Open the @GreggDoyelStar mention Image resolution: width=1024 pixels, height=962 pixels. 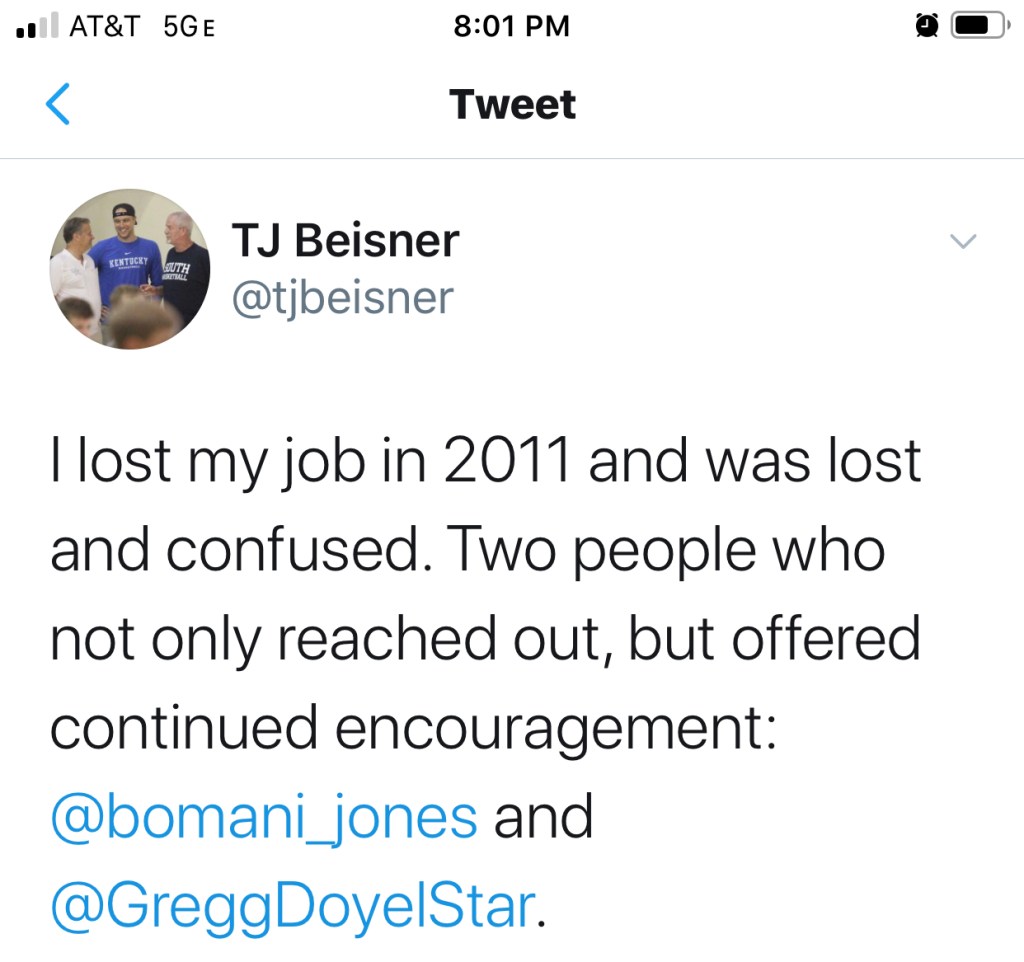[292, 906]
